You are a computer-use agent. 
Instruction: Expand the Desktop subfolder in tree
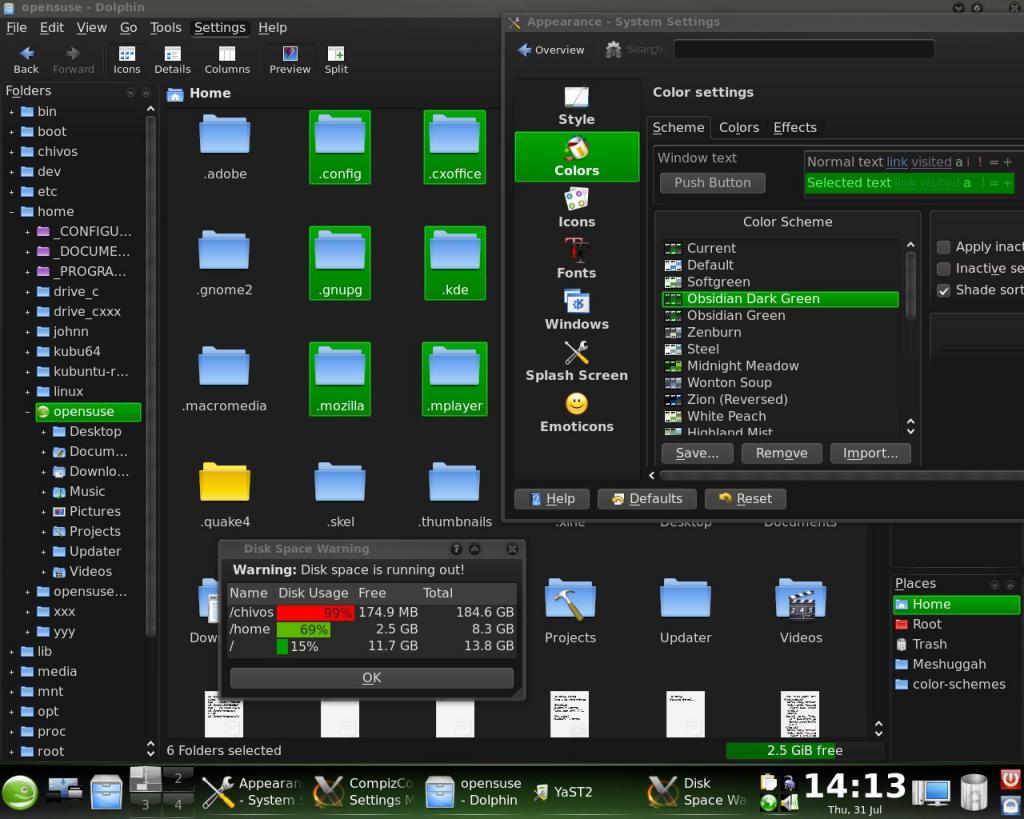[x=43, y=432]
